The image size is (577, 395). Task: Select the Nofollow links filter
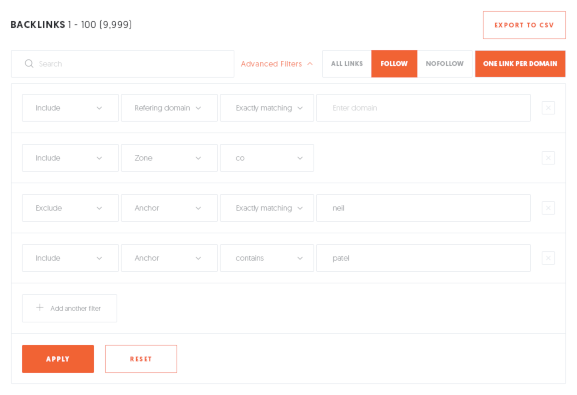pyautogui.click(x=445, y=64)
